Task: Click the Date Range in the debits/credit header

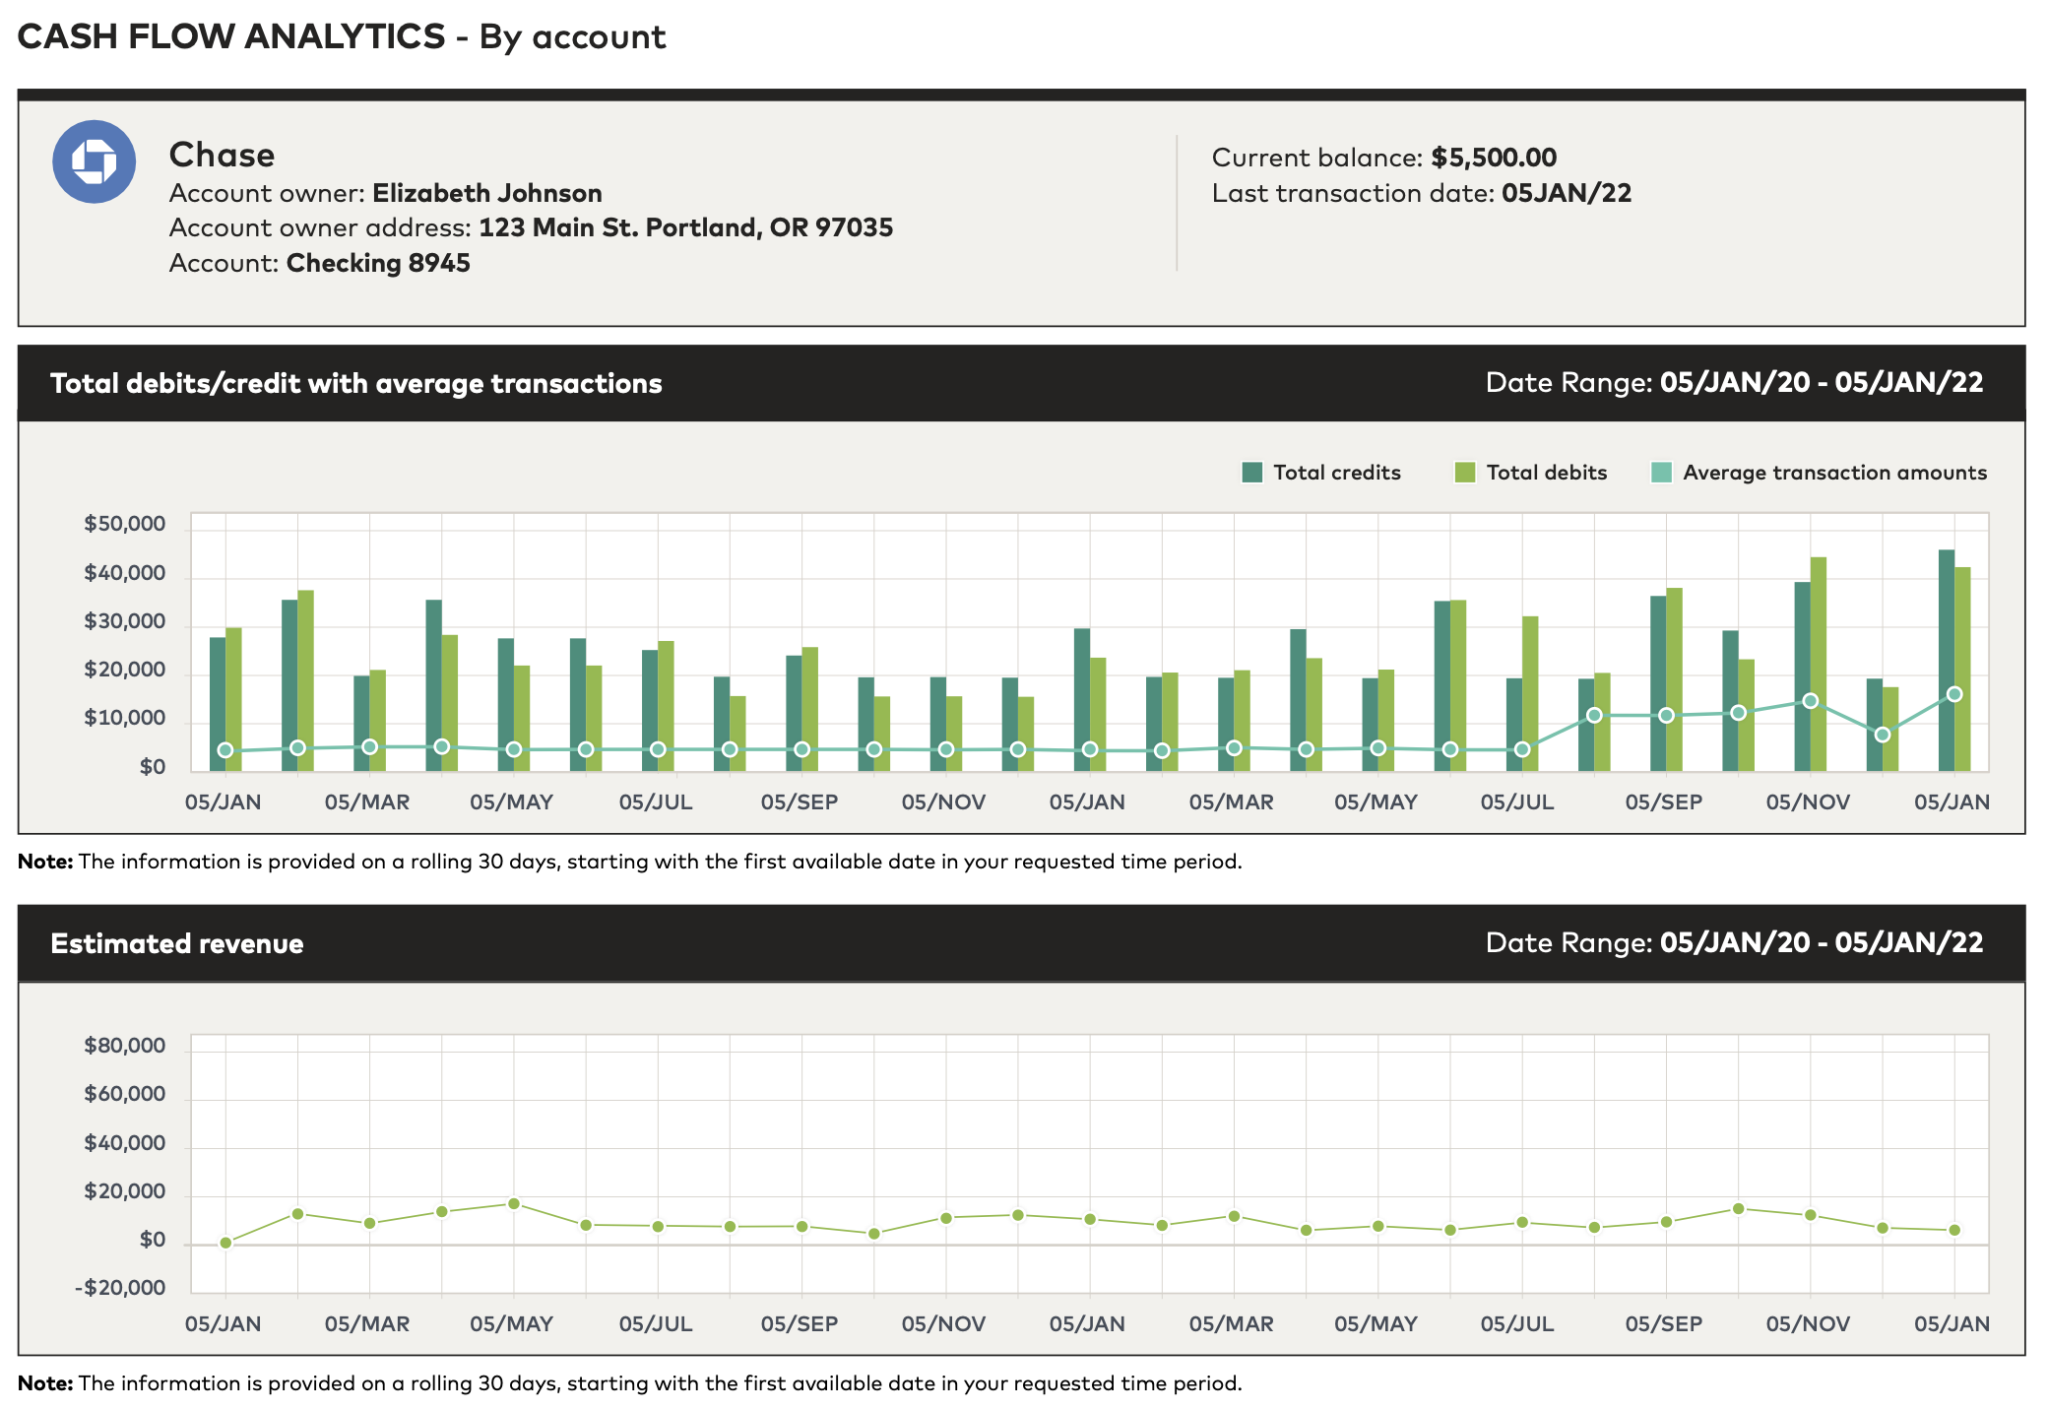Action: 1733,382
